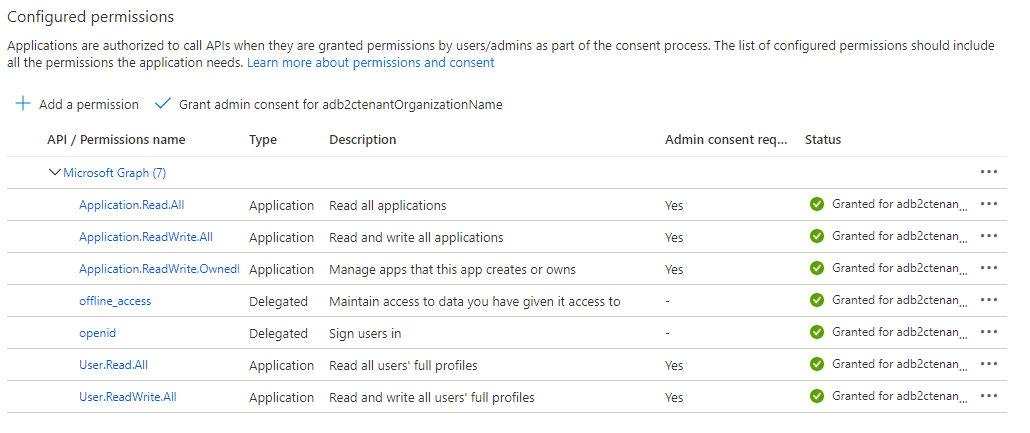Image resolution: width=1030 pixels, height=433 pixels.
Task: Open Learn more about permissions and consent link
Action: click(x=370, y=63)
